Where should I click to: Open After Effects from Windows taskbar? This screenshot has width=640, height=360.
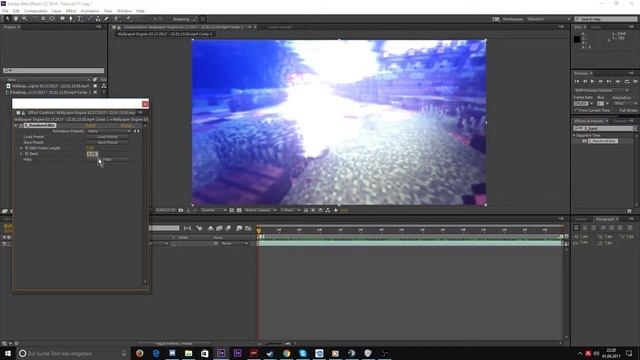(x=221, y=353)
